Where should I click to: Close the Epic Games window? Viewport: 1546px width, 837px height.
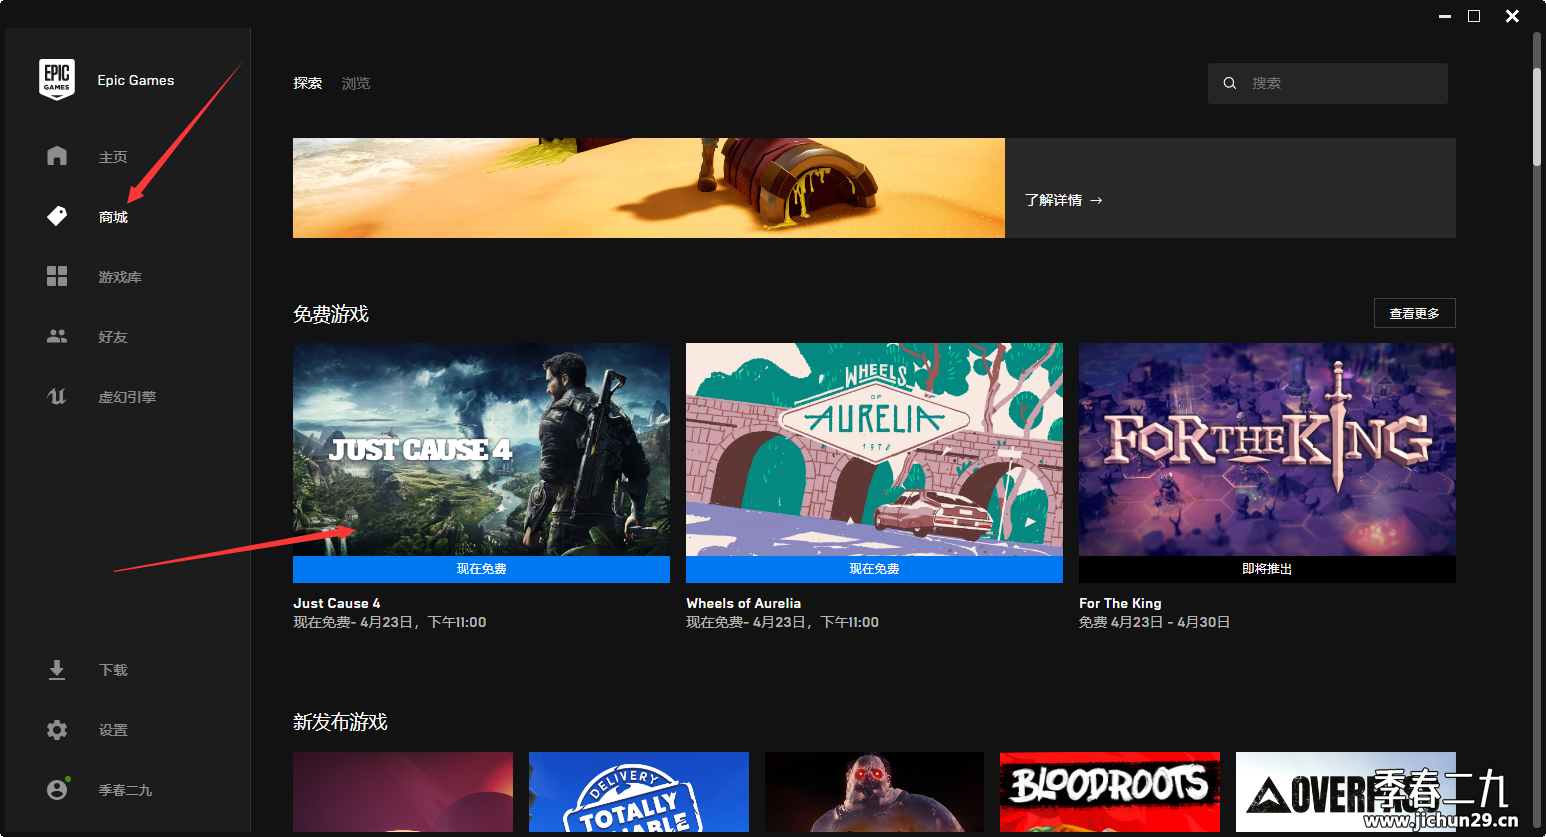(x=1512, y=16)
